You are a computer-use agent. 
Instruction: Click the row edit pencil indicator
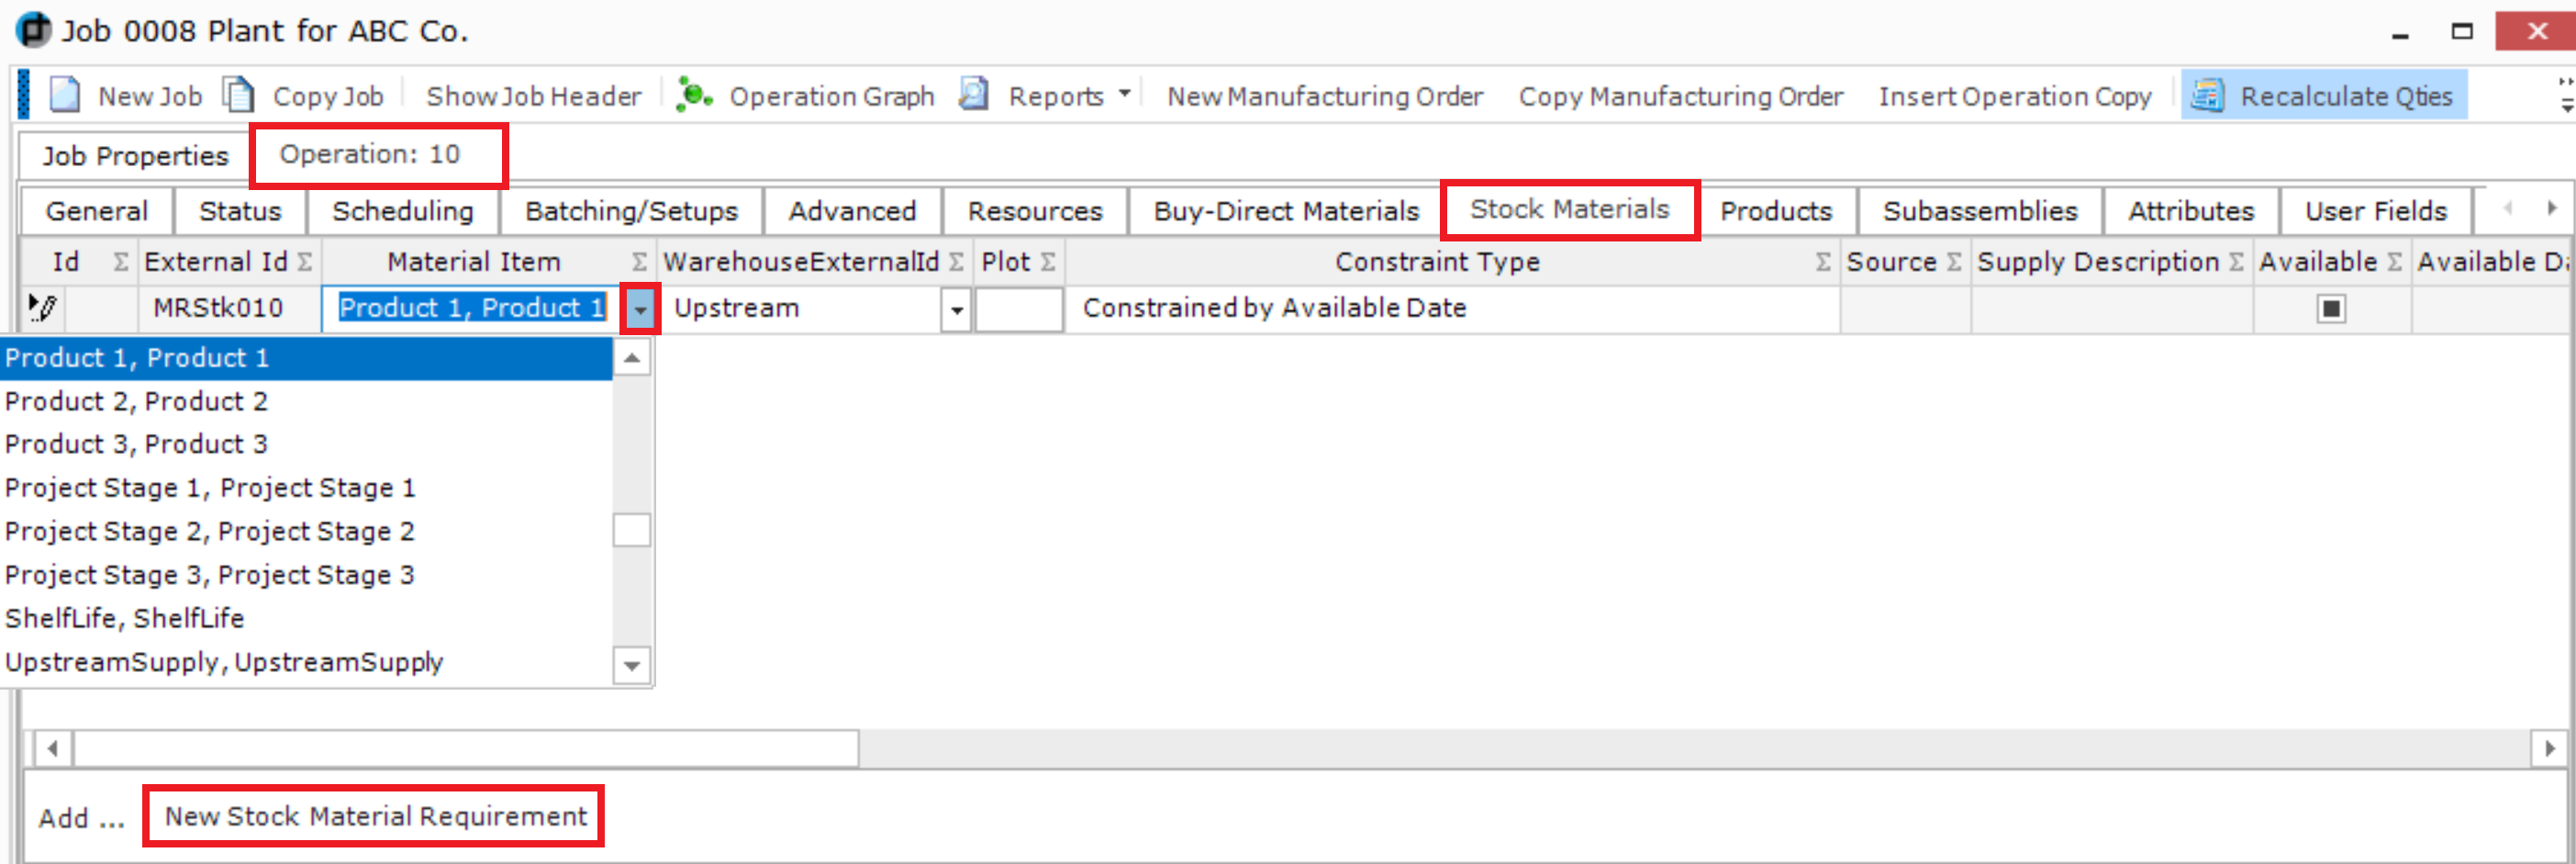tap(42, 308)
